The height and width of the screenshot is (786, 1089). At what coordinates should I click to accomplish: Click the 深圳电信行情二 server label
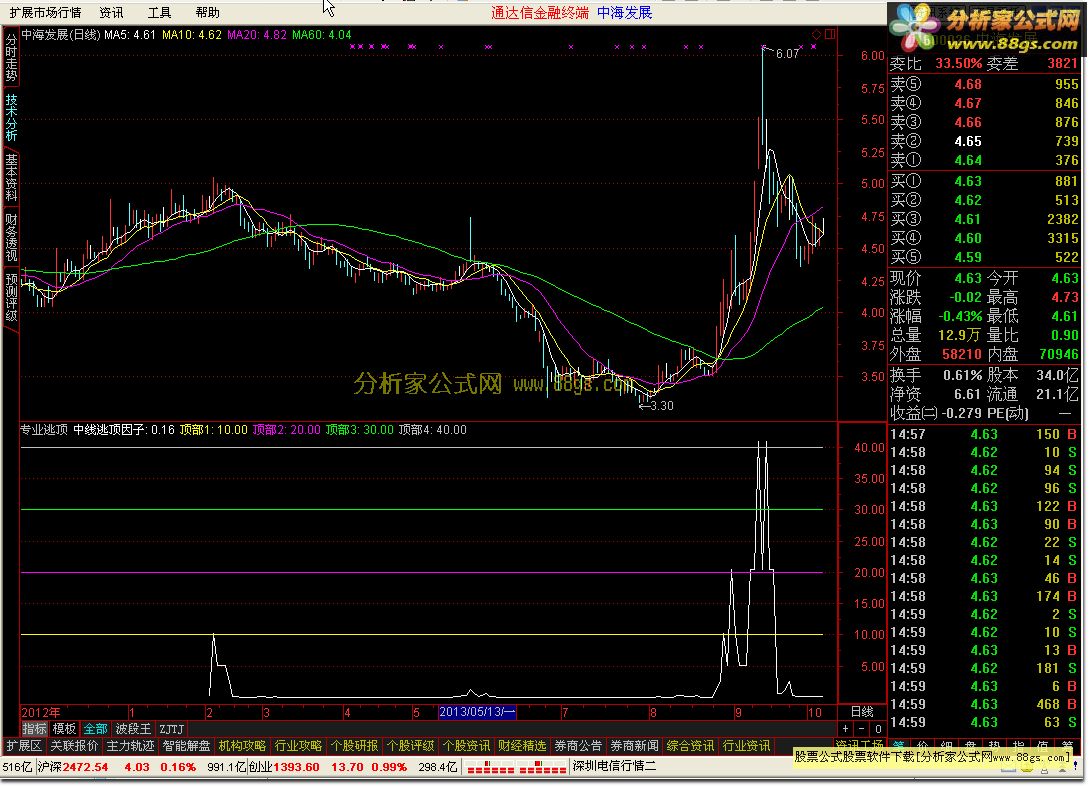[x=614, y=767]
